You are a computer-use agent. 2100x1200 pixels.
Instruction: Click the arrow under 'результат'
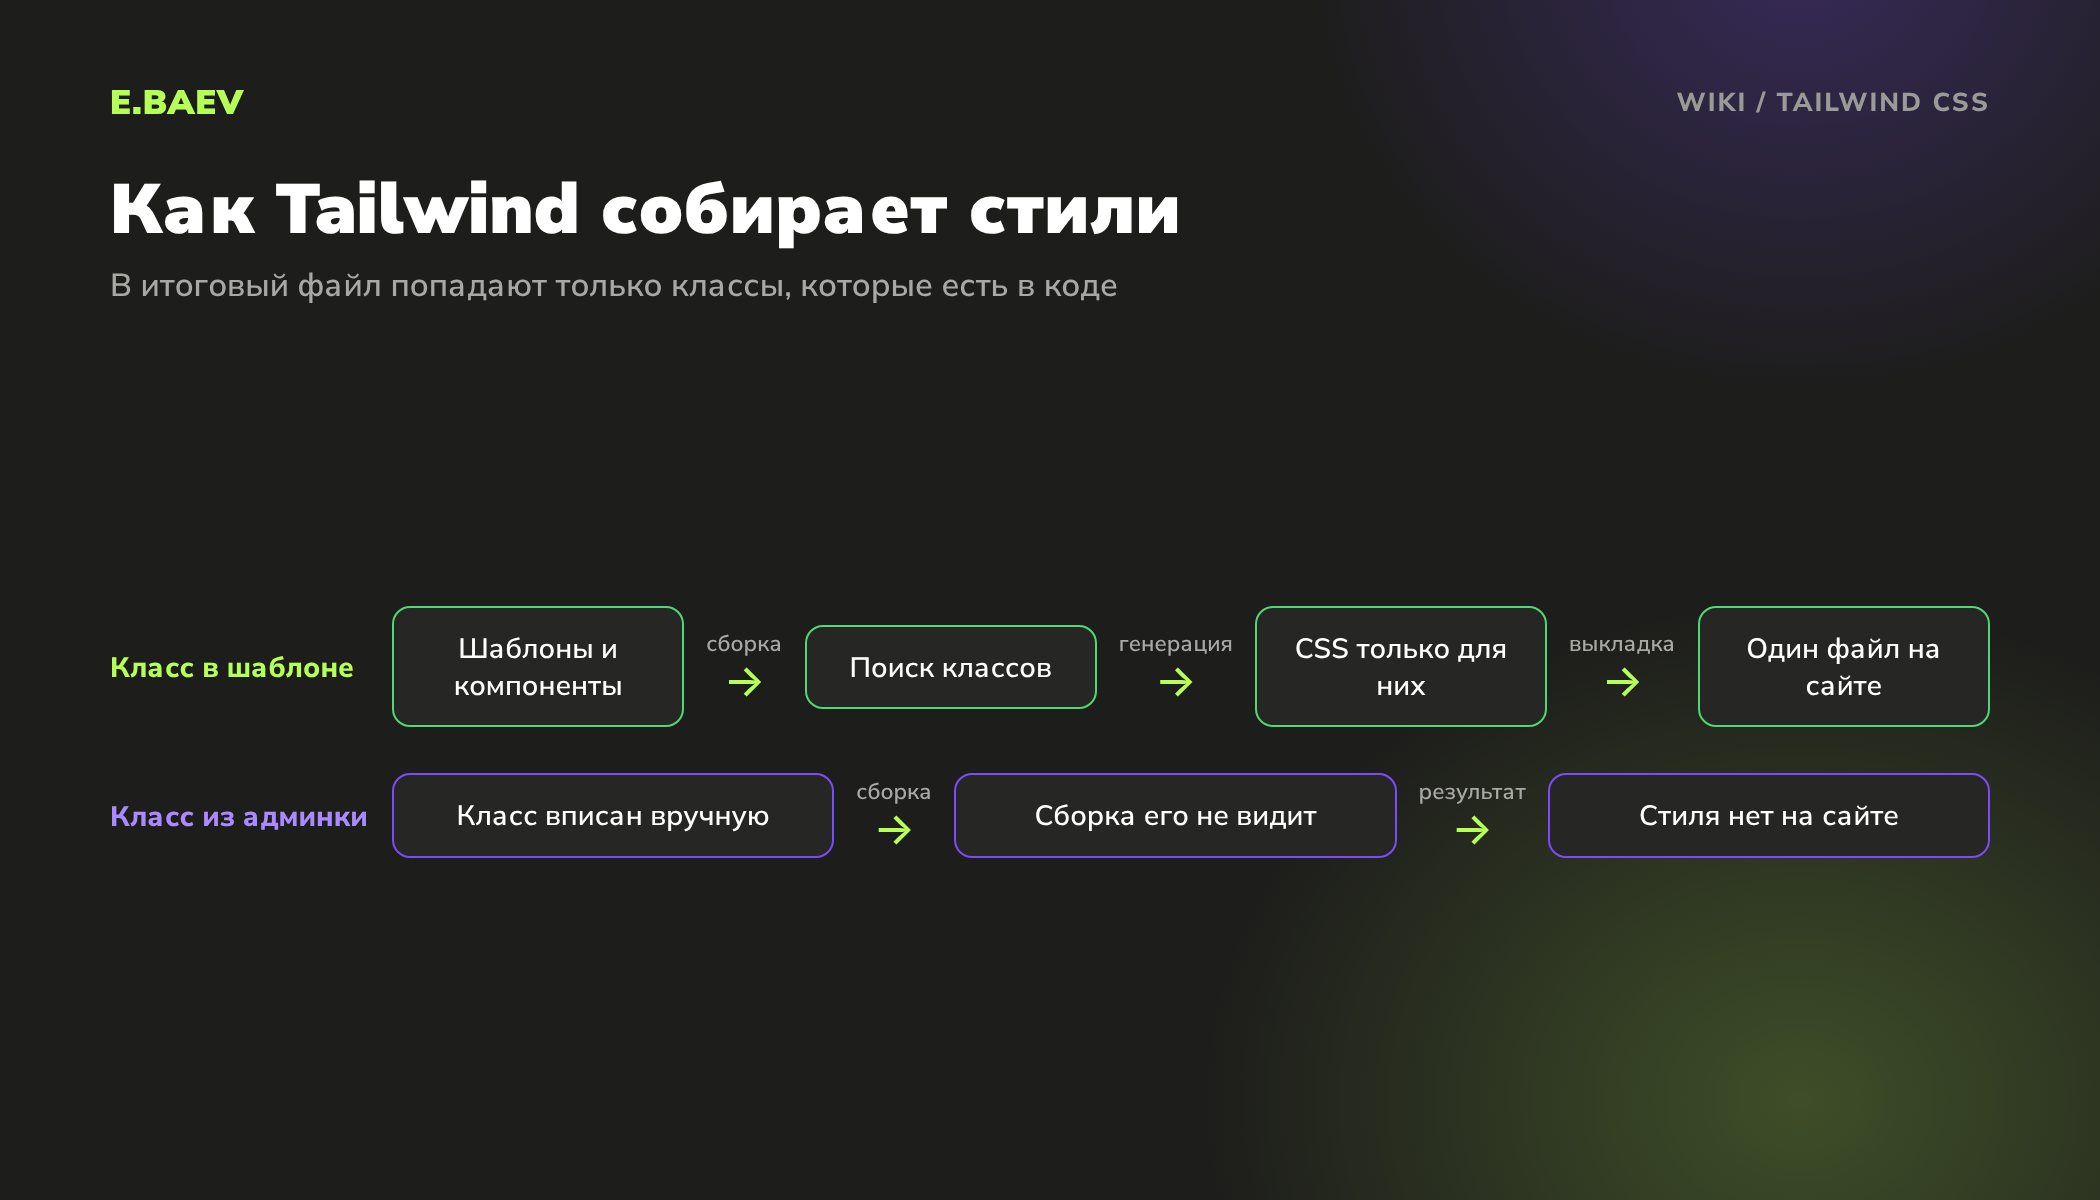1473,830
